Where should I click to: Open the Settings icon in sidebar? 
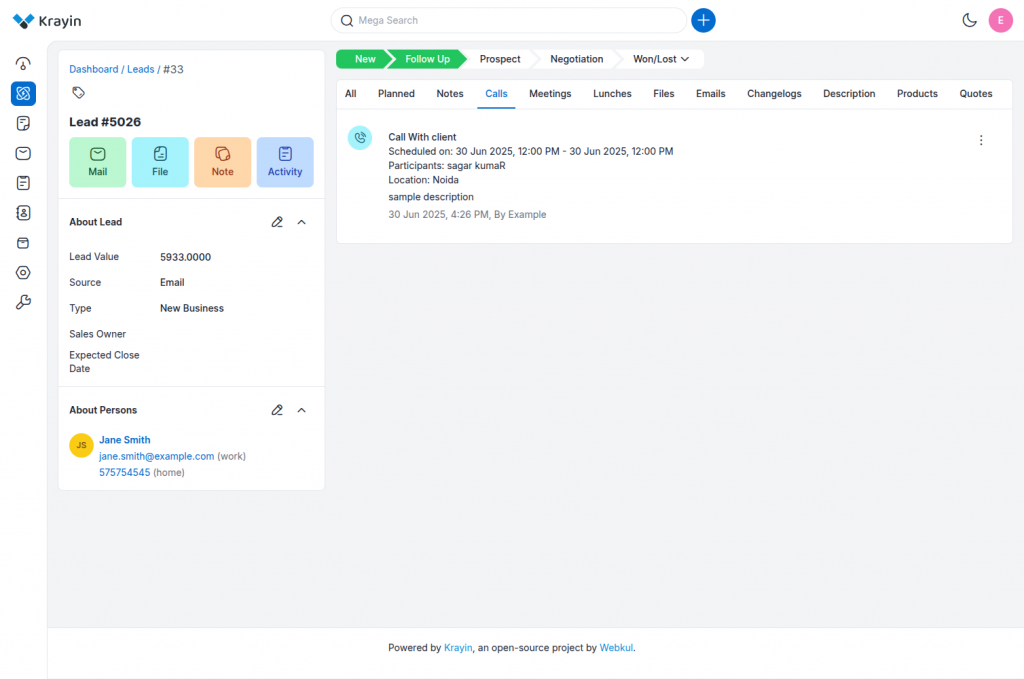pos(23,273)
